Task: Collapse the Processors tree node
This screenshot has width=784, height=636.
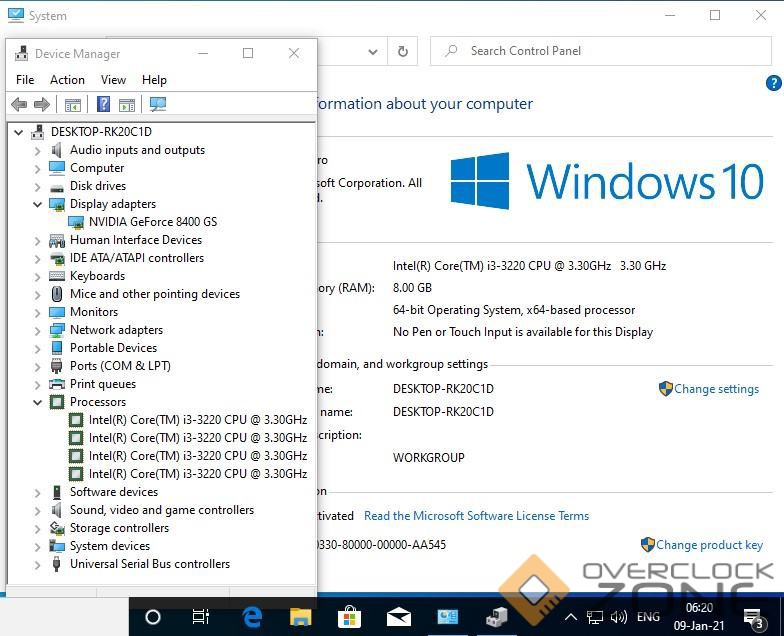Action: coord(38,402)
